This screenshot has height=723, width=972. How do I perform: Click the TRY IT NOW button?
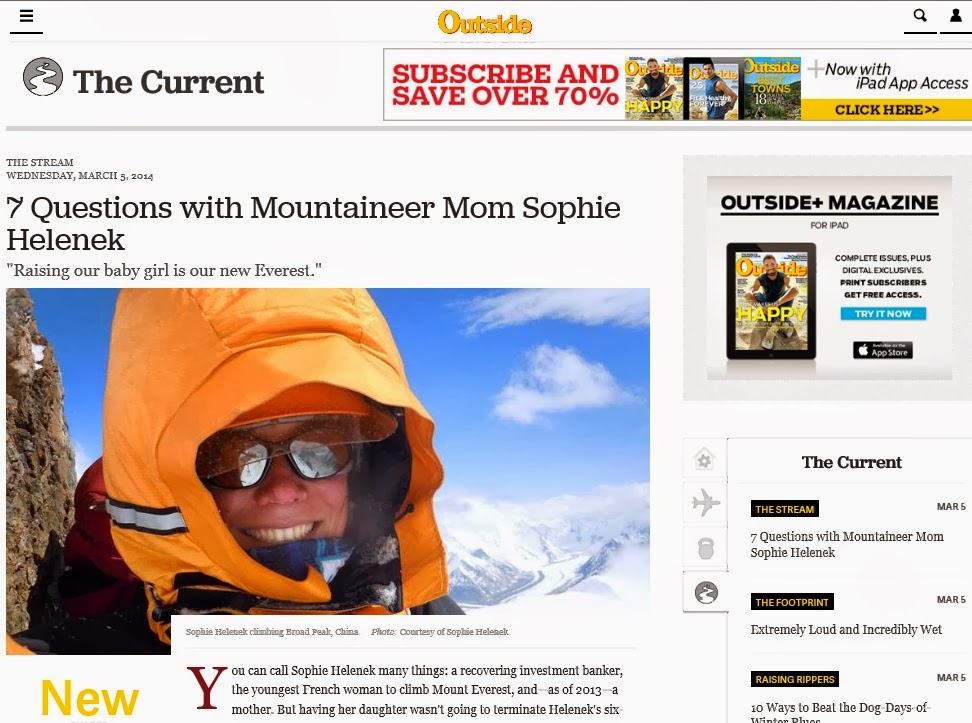point(883,314)
